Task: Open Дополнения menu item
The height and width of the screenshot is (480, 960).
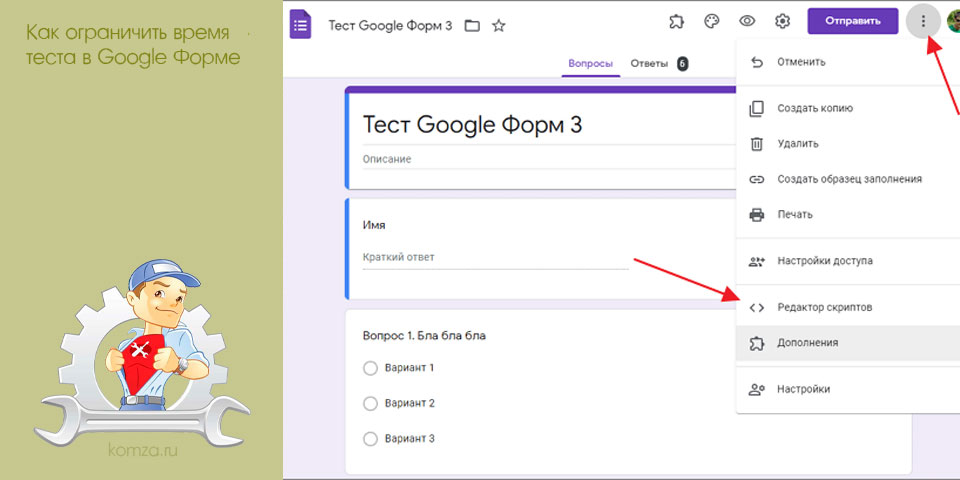Action: pos(848,343)
